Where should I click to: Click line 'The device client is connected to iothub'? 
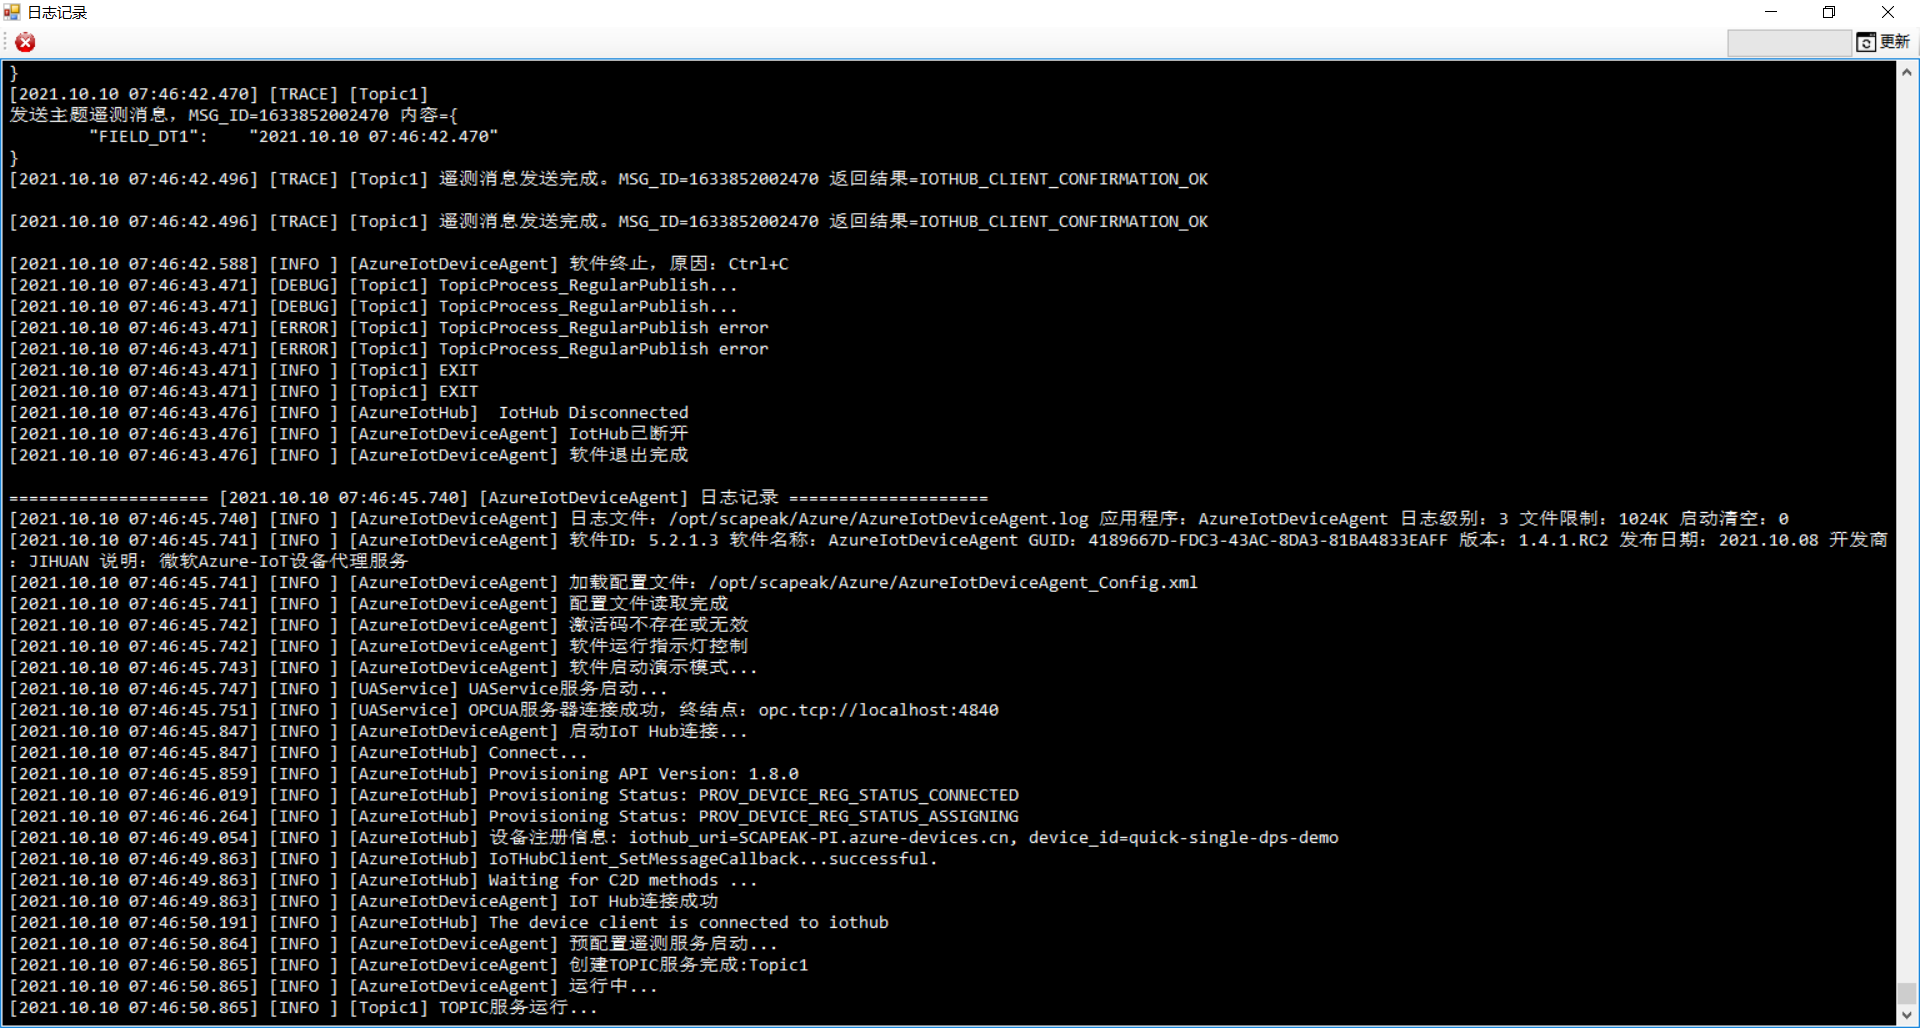click(x=449, y=923)
